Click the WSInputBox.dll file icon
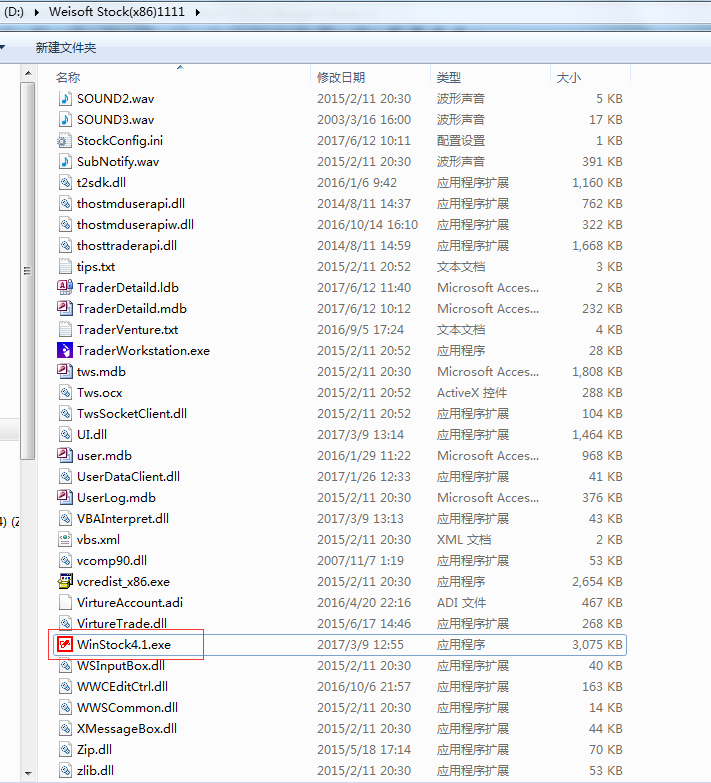The image size is (711, 783). tap(65, 665)
